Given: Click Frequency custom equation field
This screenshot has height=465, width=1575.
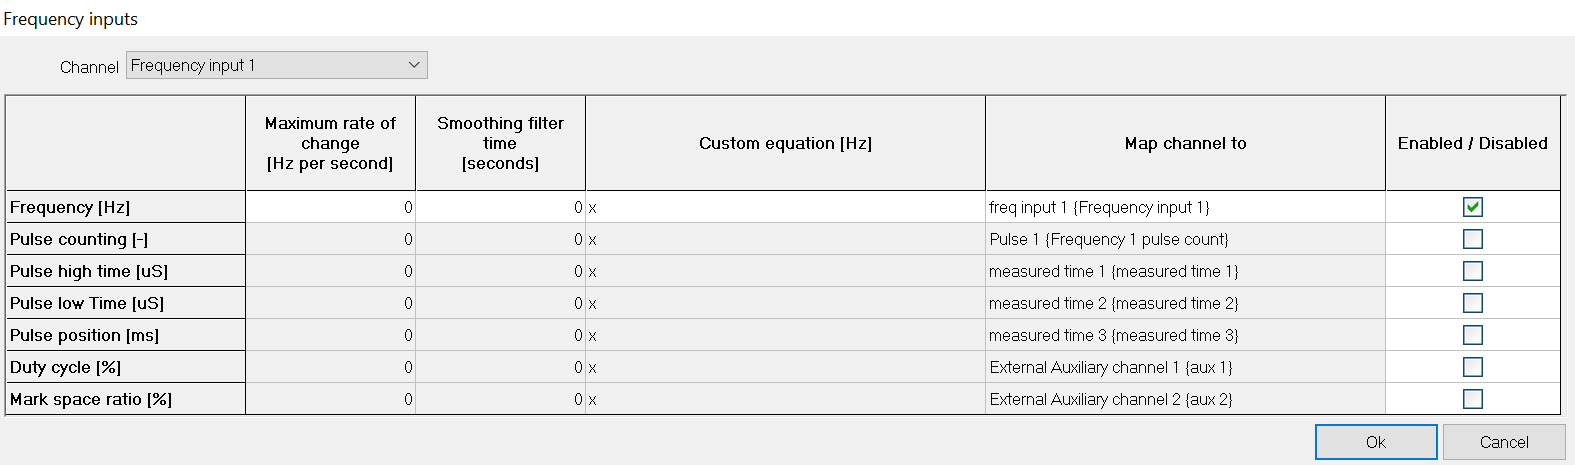Looking at the screenshot, I should point(785,207).
